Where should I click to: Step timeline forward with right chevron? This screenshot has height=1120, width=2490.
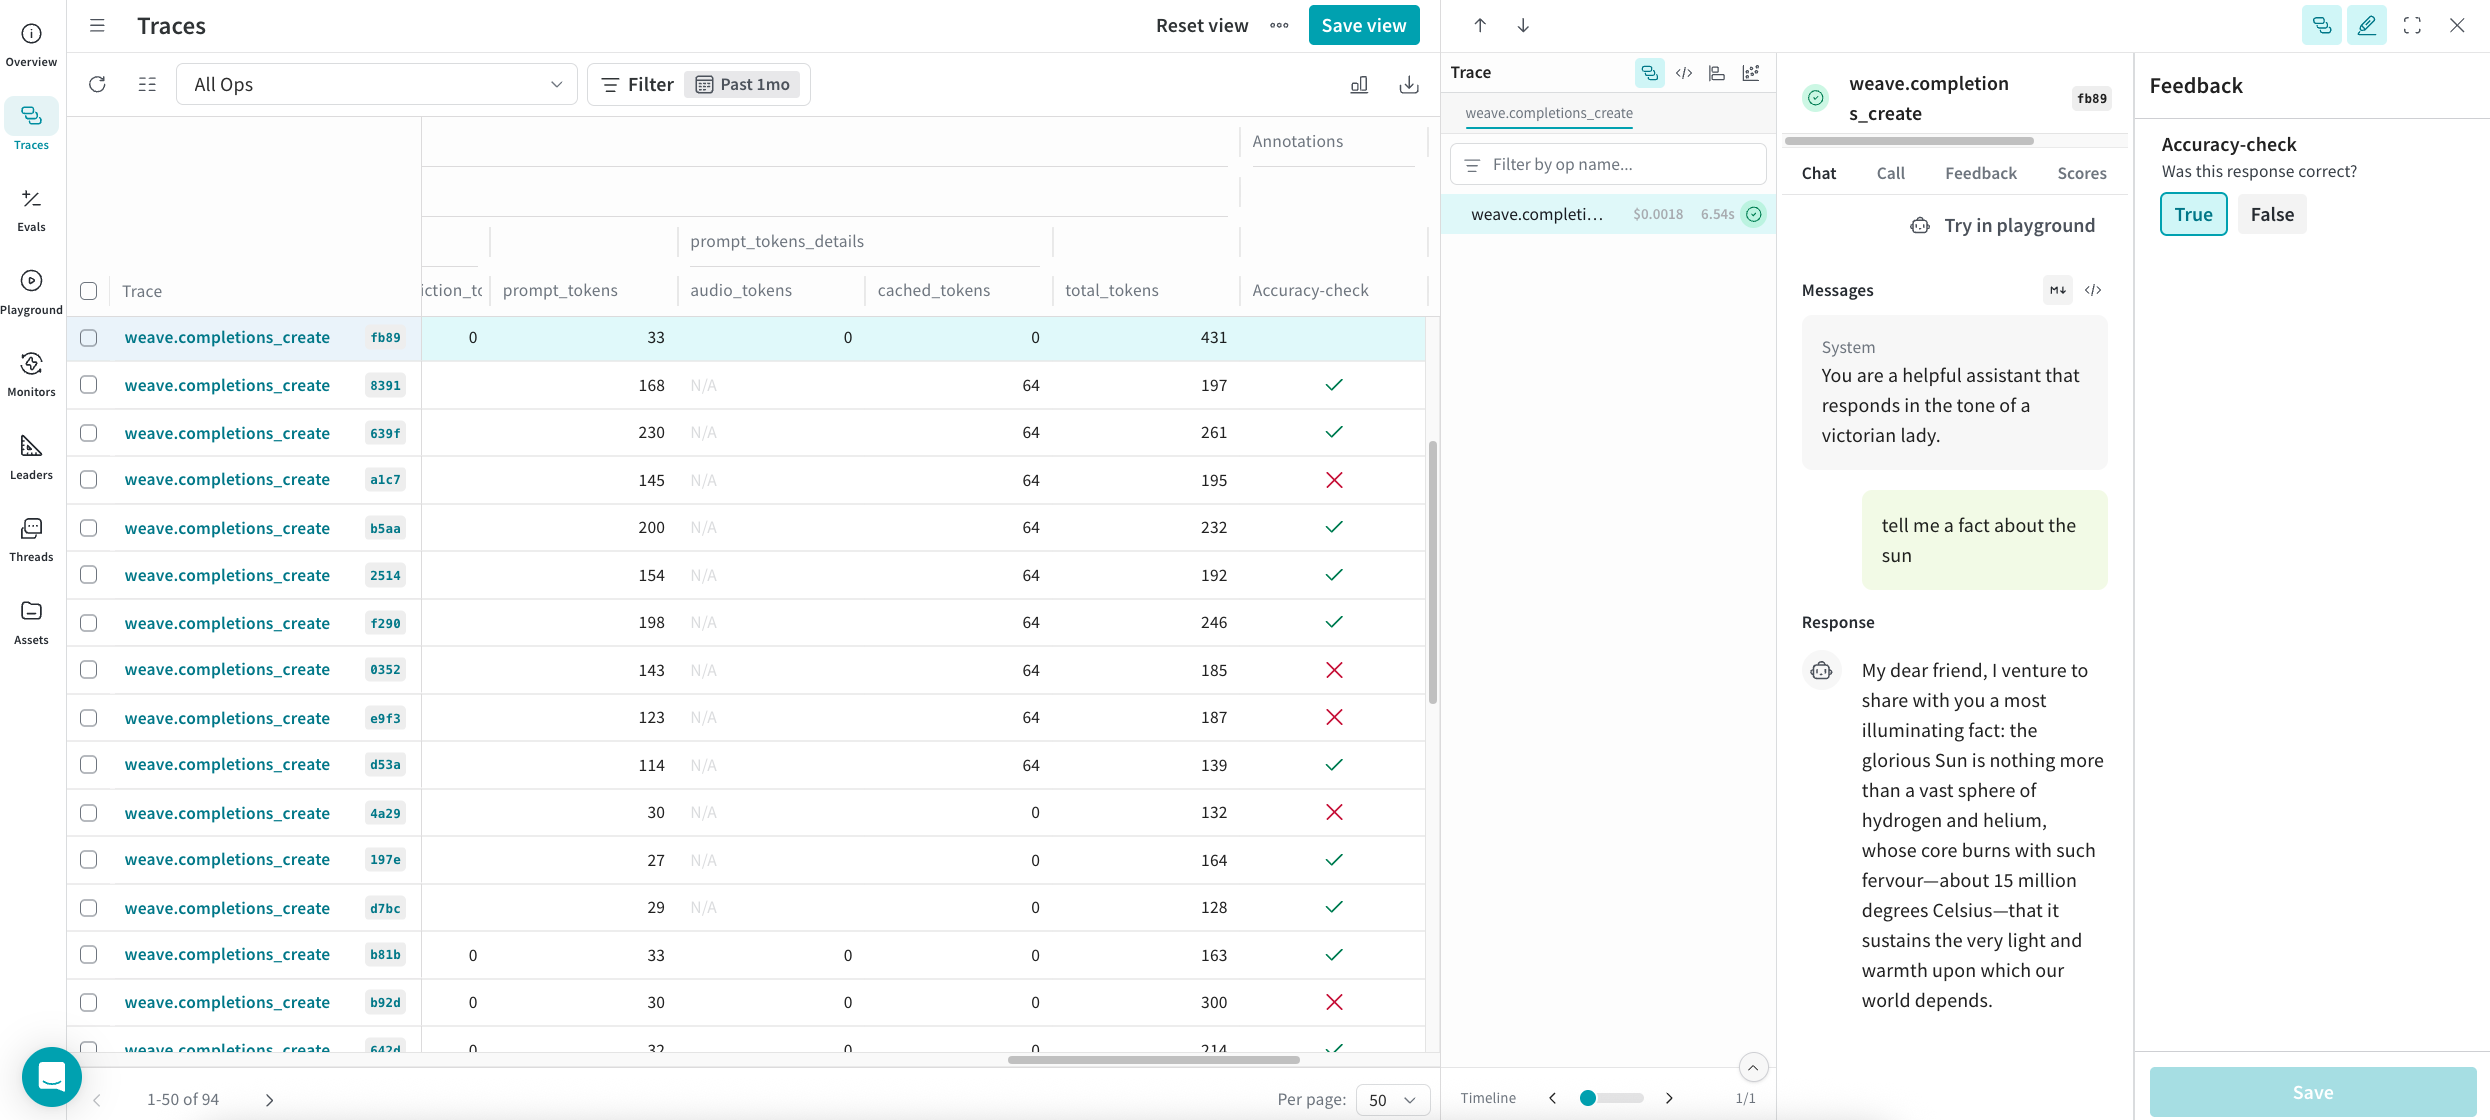pos(1669,1098)
